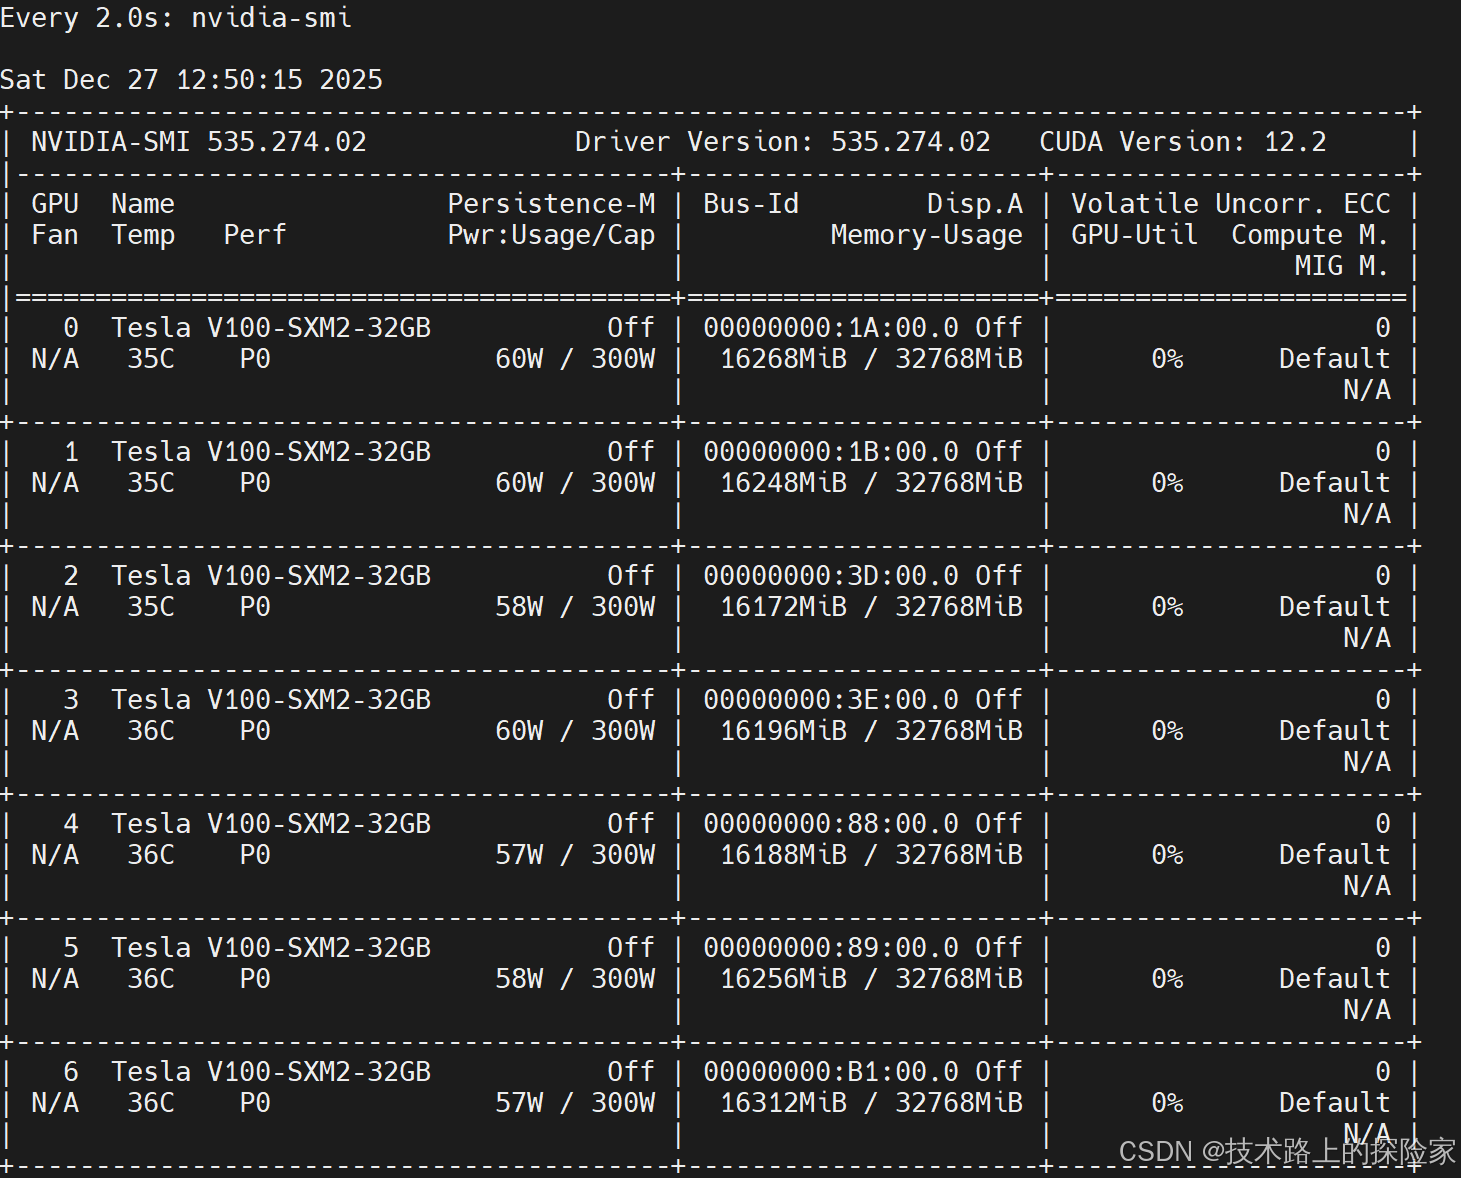The image size is (1461, 1178).
Task: Click 'Tesla V100-SXM2-32GB' name of GPU 5
Action: point(271,948)
